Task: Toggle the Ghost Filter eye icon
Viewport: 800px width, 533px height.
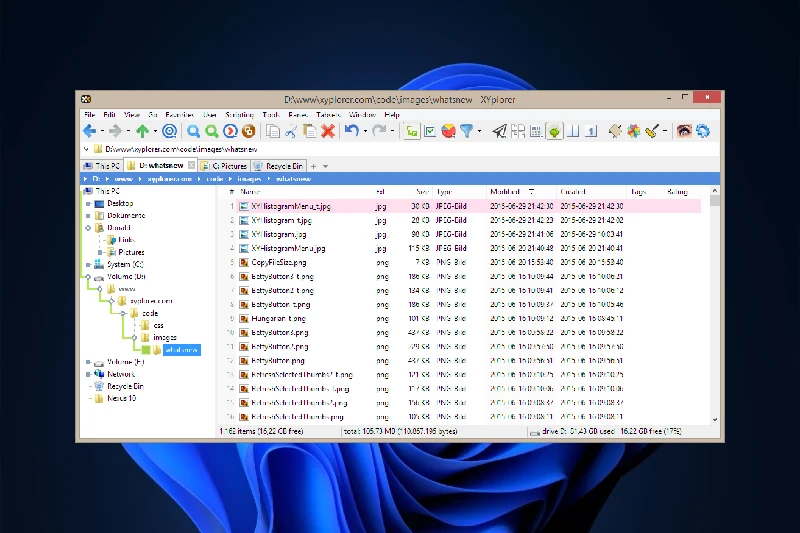Action: click(684, 132)
